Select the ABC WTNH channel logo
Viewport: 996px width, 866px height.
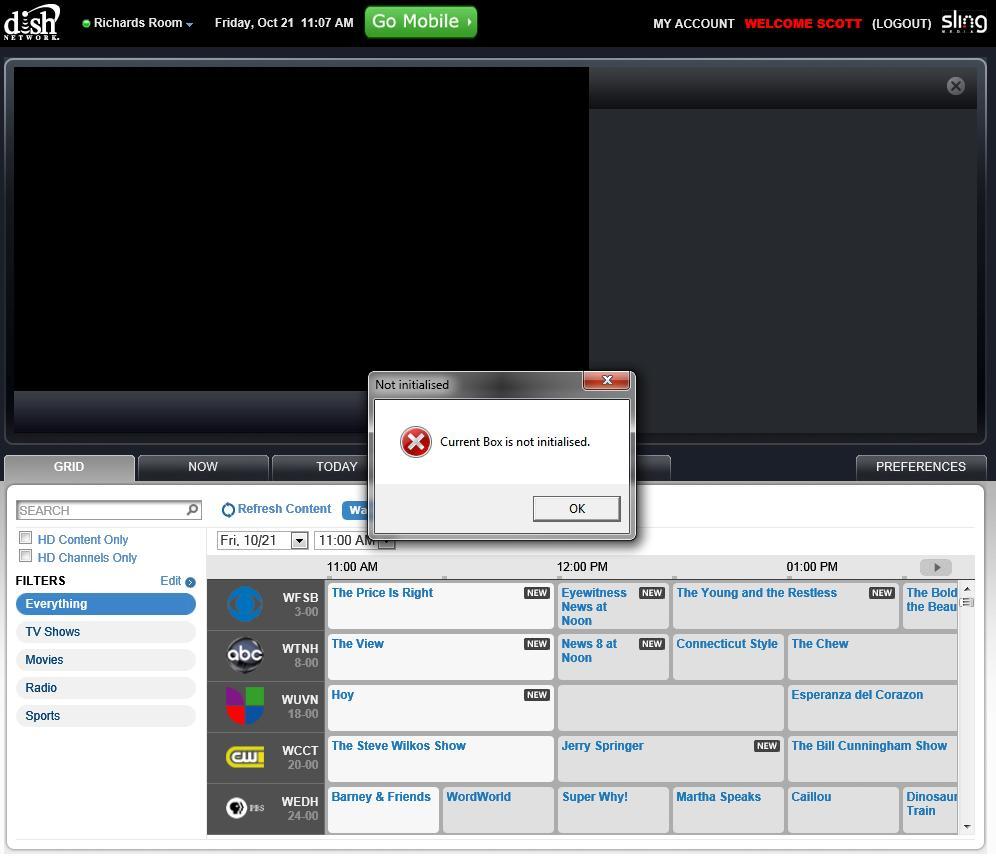[245, 655]
